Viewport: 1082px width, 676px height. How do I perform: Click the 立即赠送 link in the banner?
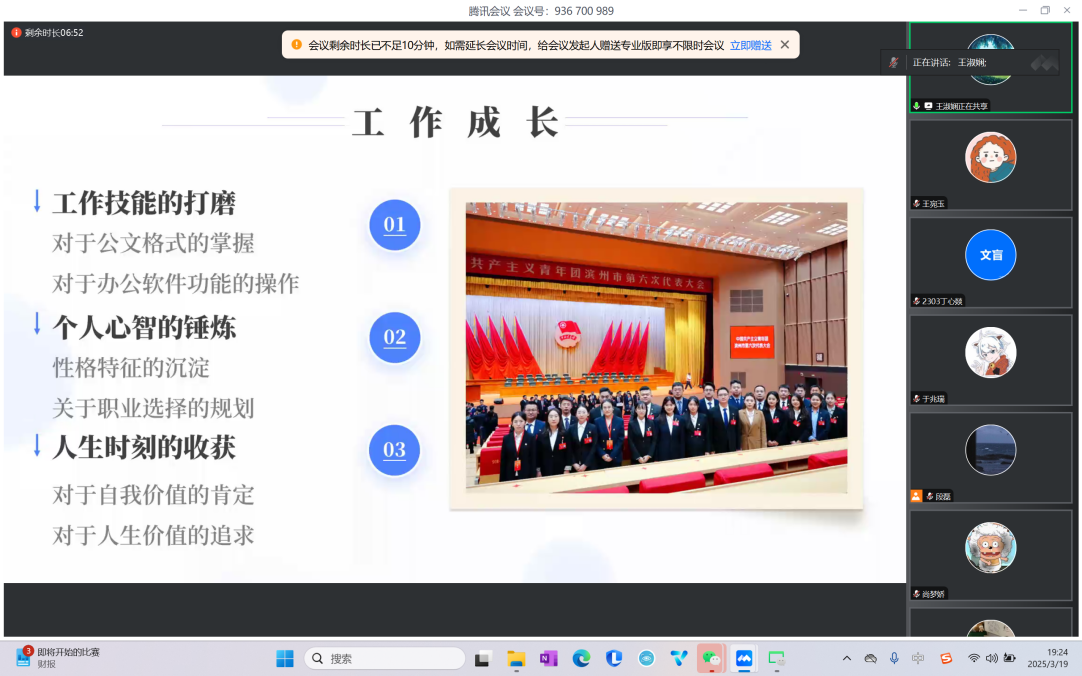[x=750, y=45]
